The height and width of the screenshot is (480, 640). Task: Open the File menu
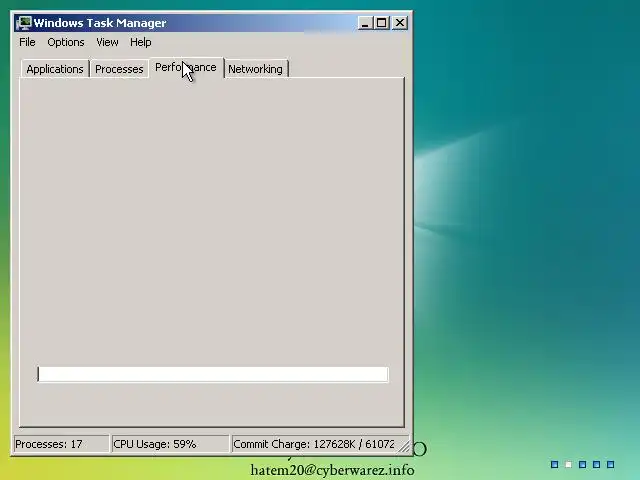coord(27,42)
